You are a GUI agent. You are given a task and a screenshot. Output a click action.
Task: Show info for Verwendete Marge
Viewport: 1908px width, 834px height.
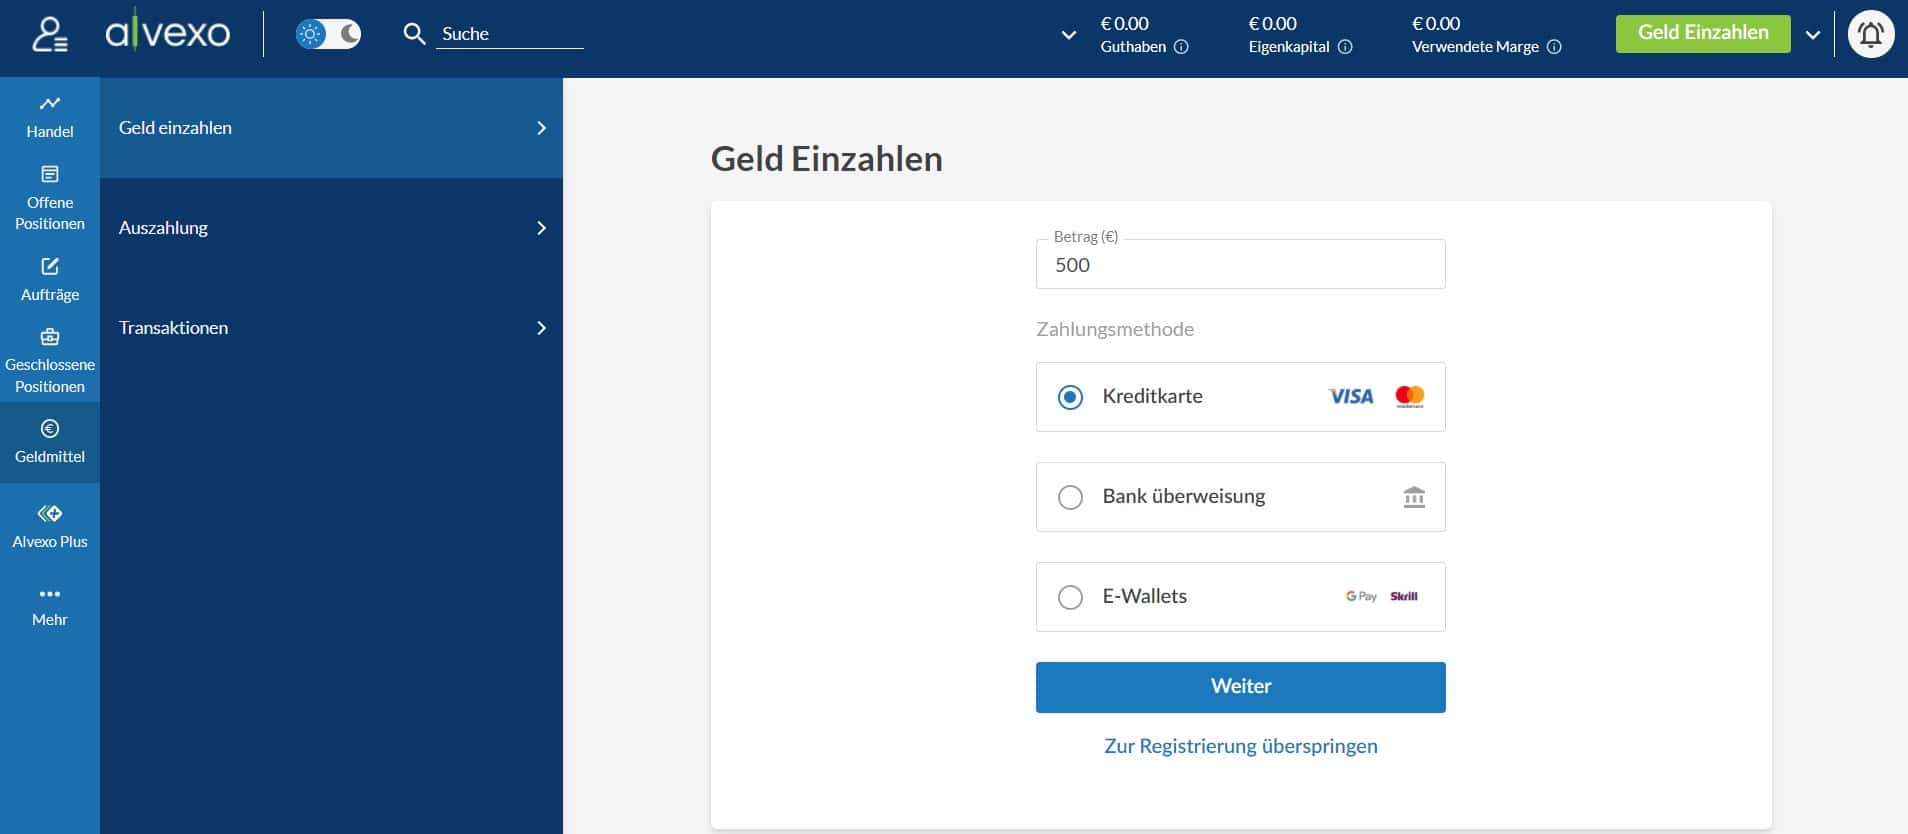[1554, 47]
